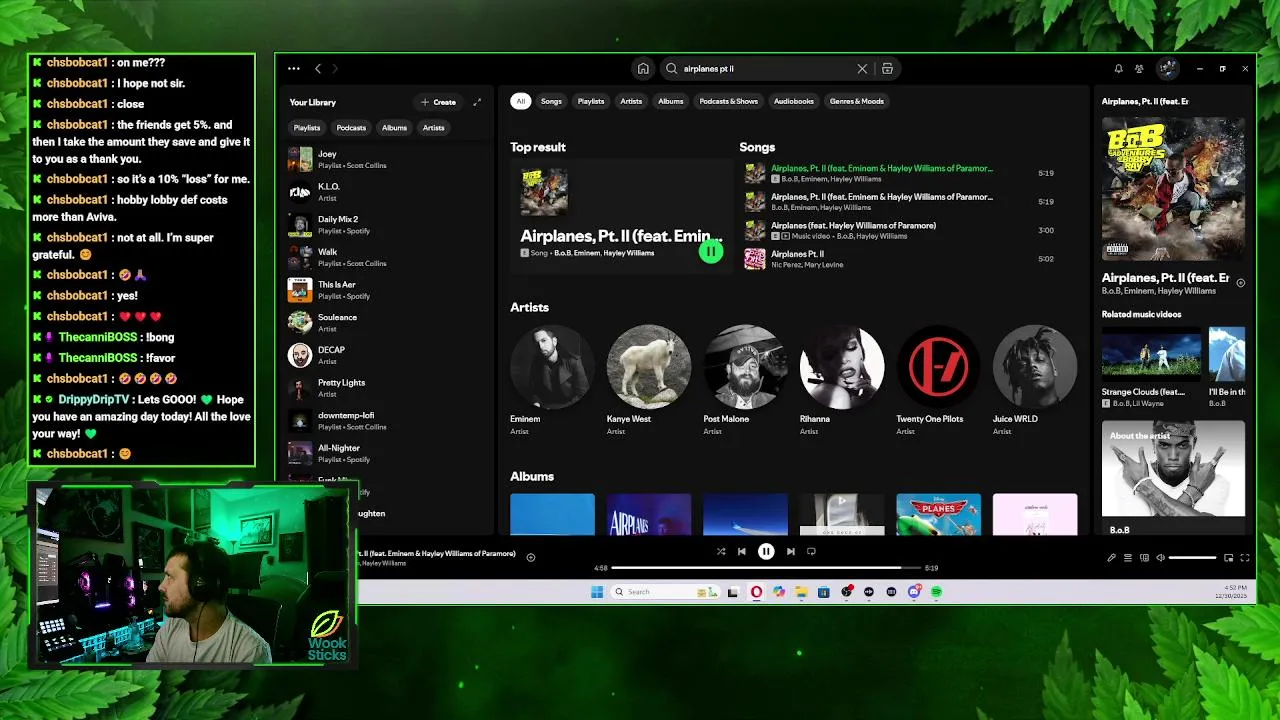Open Genres & Moods filter

[x=857, y=101]
